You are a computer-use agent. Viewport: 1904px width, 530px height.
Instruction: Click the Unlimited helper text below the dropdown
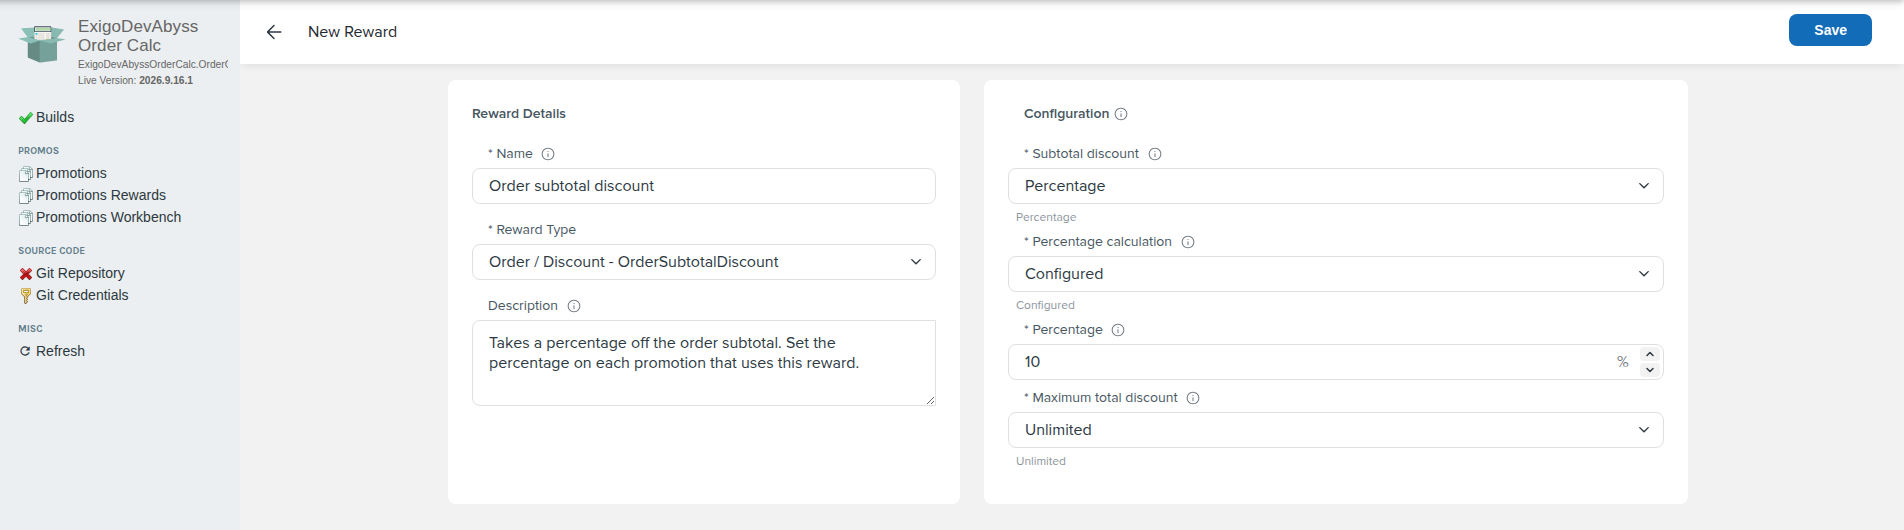point(1041,461)
